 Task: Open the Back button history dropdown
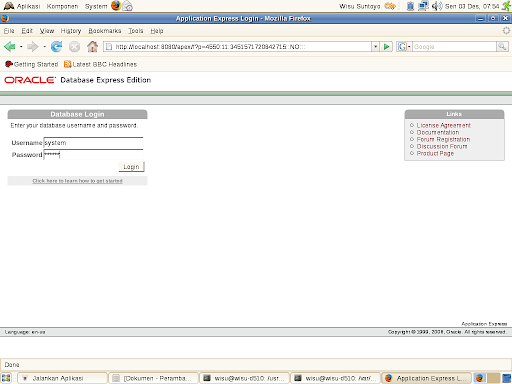[21, 47]
